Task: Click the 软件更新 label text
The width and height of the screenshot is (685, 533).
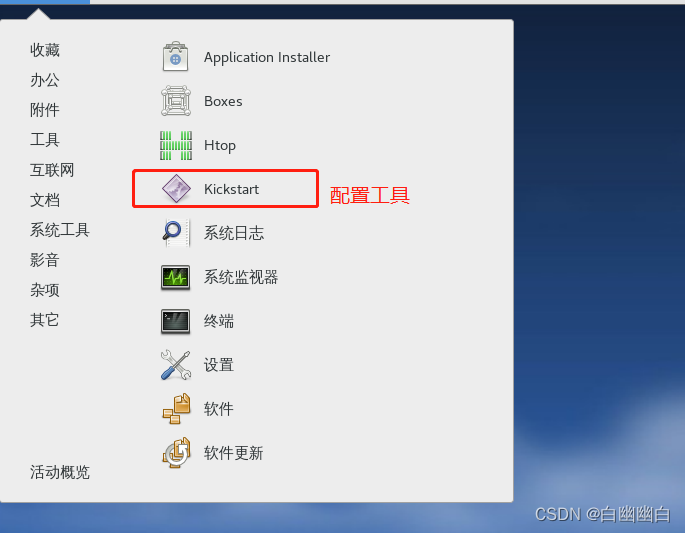Action: point(233,453)
